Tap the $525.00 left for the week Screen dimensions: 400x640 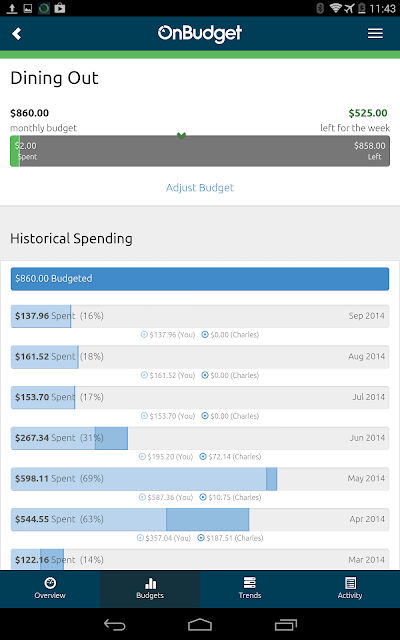pos(368,113)
